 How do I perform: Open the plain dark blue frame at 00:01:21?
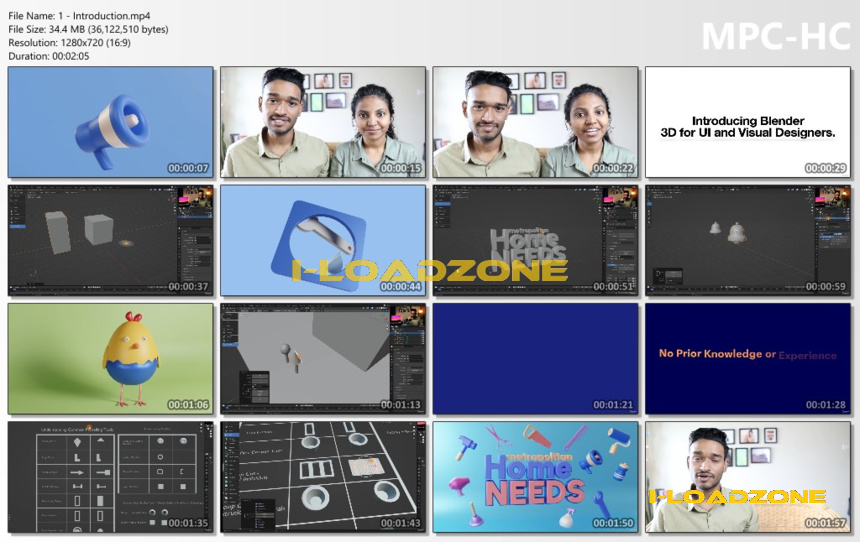pyautogui.click(x=535, y=359)
